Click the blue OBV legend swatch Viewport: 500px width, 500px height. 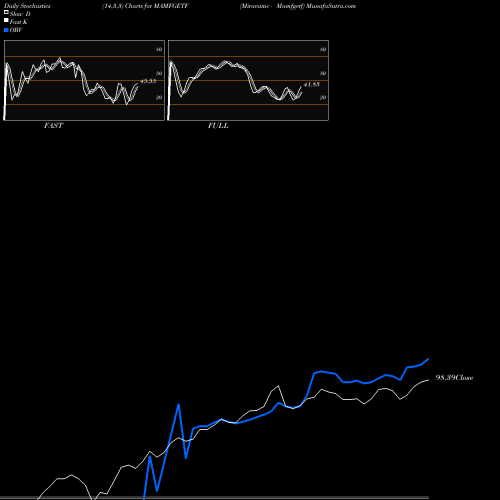[x=6, y=30]
